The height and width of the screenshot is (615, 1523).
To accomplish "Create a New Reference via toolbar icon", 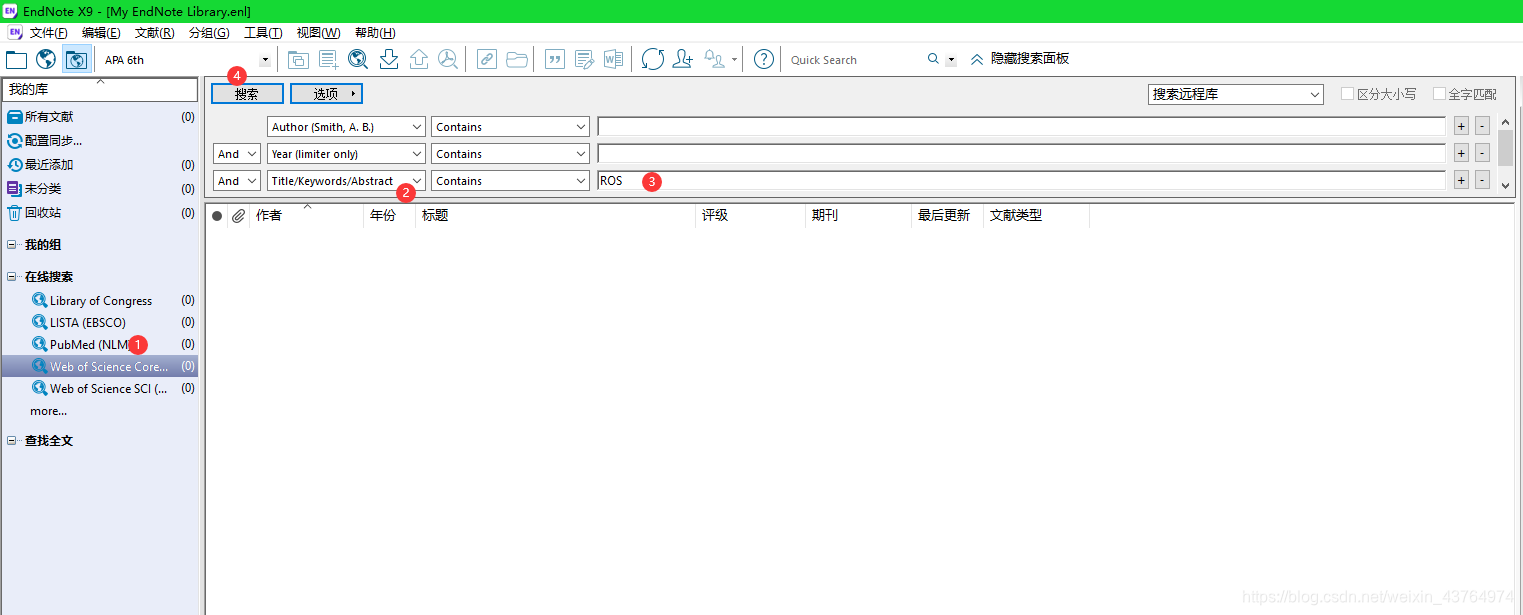I will 328,60.
